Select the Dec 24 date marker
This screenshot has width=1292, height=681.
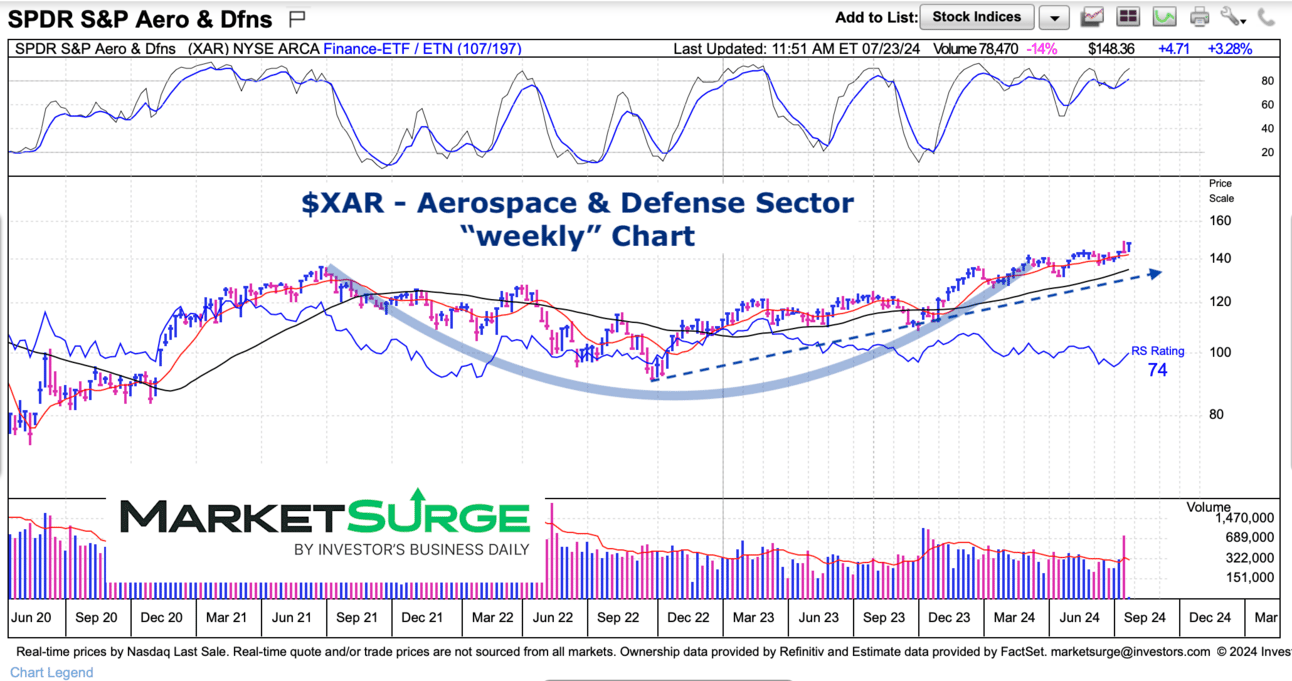(1209, 617)
